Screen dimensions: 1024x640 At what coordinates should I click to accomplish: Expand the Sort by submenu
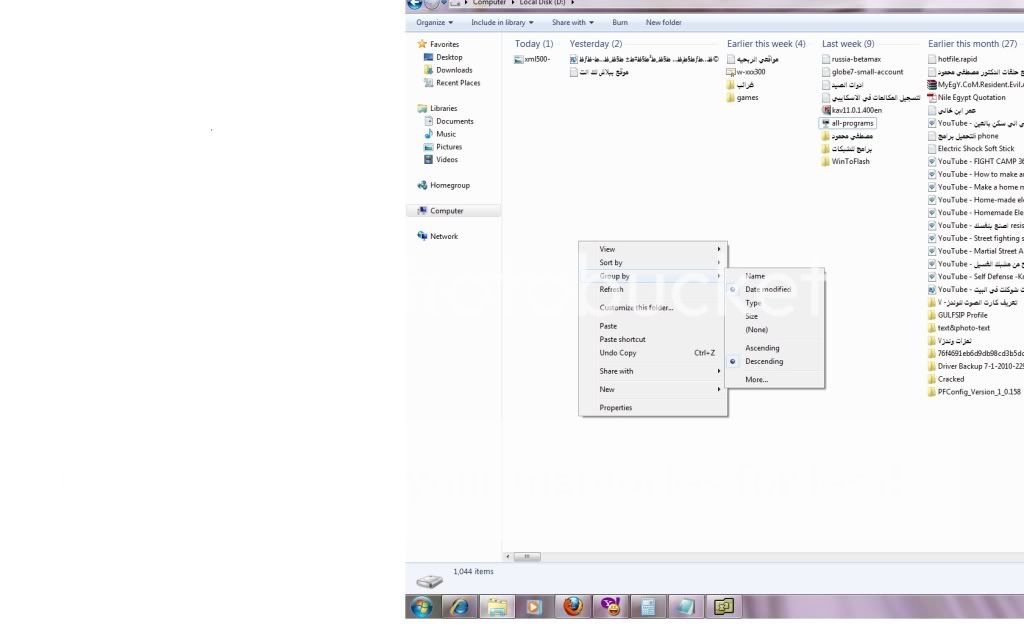click(x=653, y=263)
